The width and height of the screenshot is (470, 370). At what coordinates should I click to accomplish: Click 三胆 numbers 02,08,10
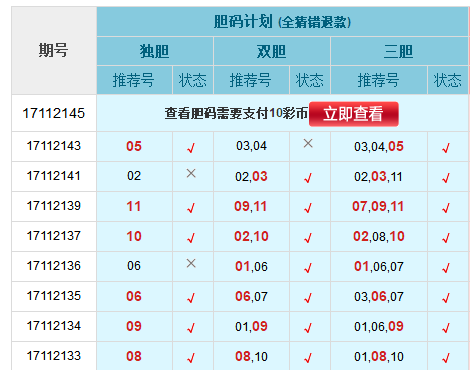(379, 236)
